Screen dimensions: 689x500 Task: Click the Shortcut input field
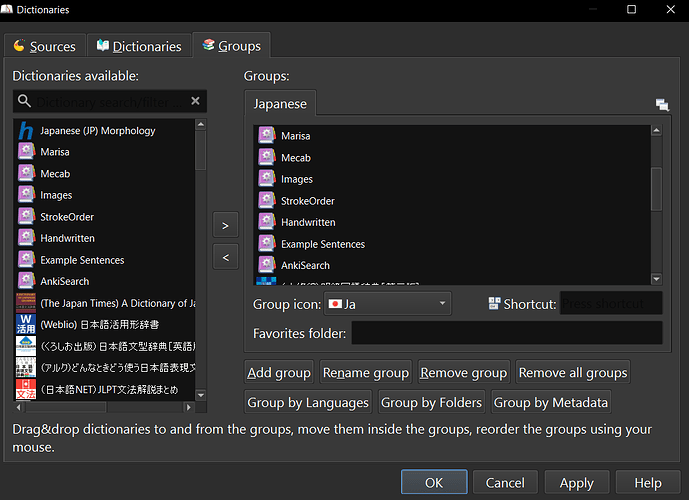tap(611, 303)
